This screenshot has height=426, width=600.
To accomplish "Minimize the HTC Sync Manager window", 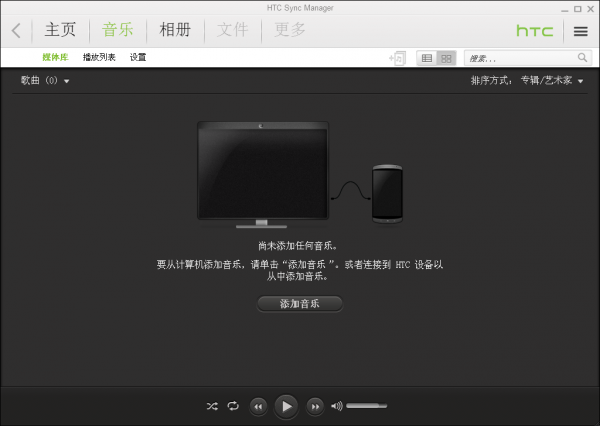I will click(565, 9).
